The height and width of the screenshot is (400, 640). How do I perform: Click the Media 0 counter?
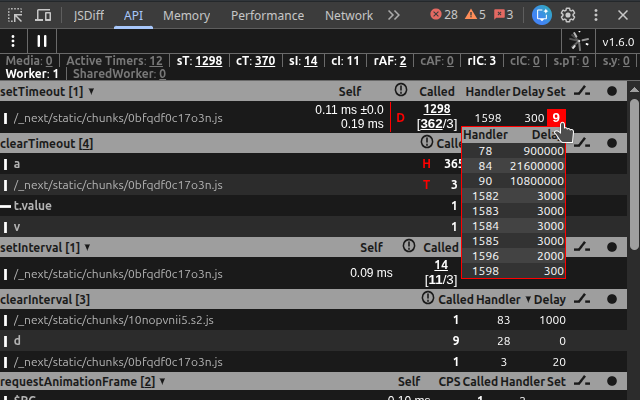[29, 61]
